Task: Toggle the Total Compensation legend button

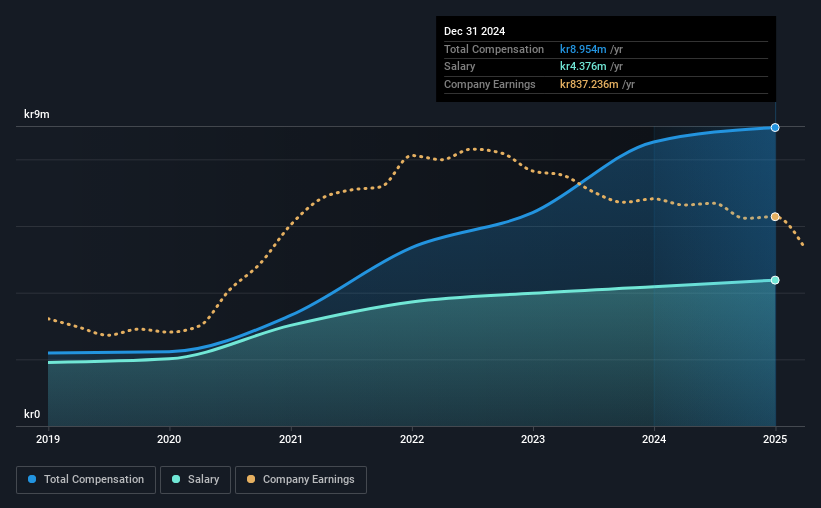Action: click(x=86, y=480)
